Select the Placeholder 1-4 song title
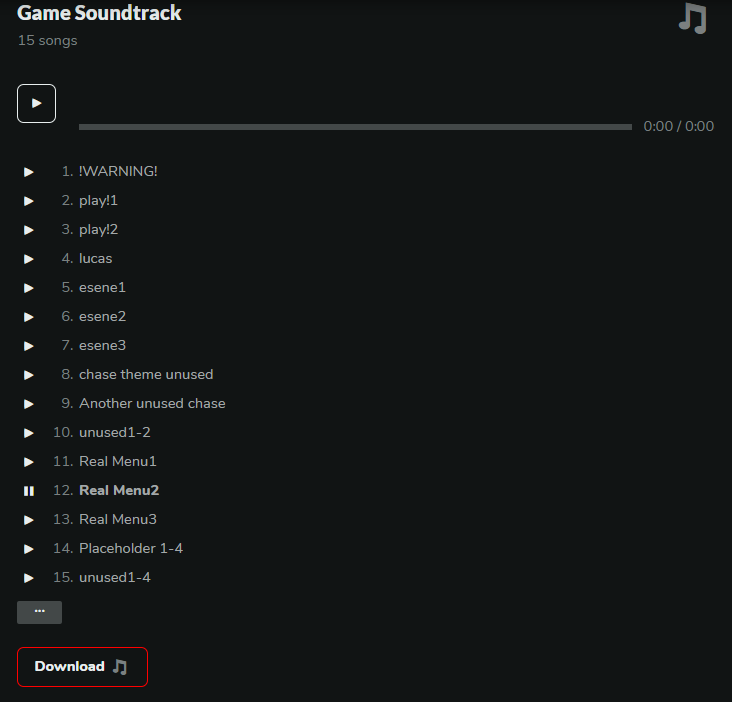The height and width of the screenshot is (702, 732). [x=131, y=549]
